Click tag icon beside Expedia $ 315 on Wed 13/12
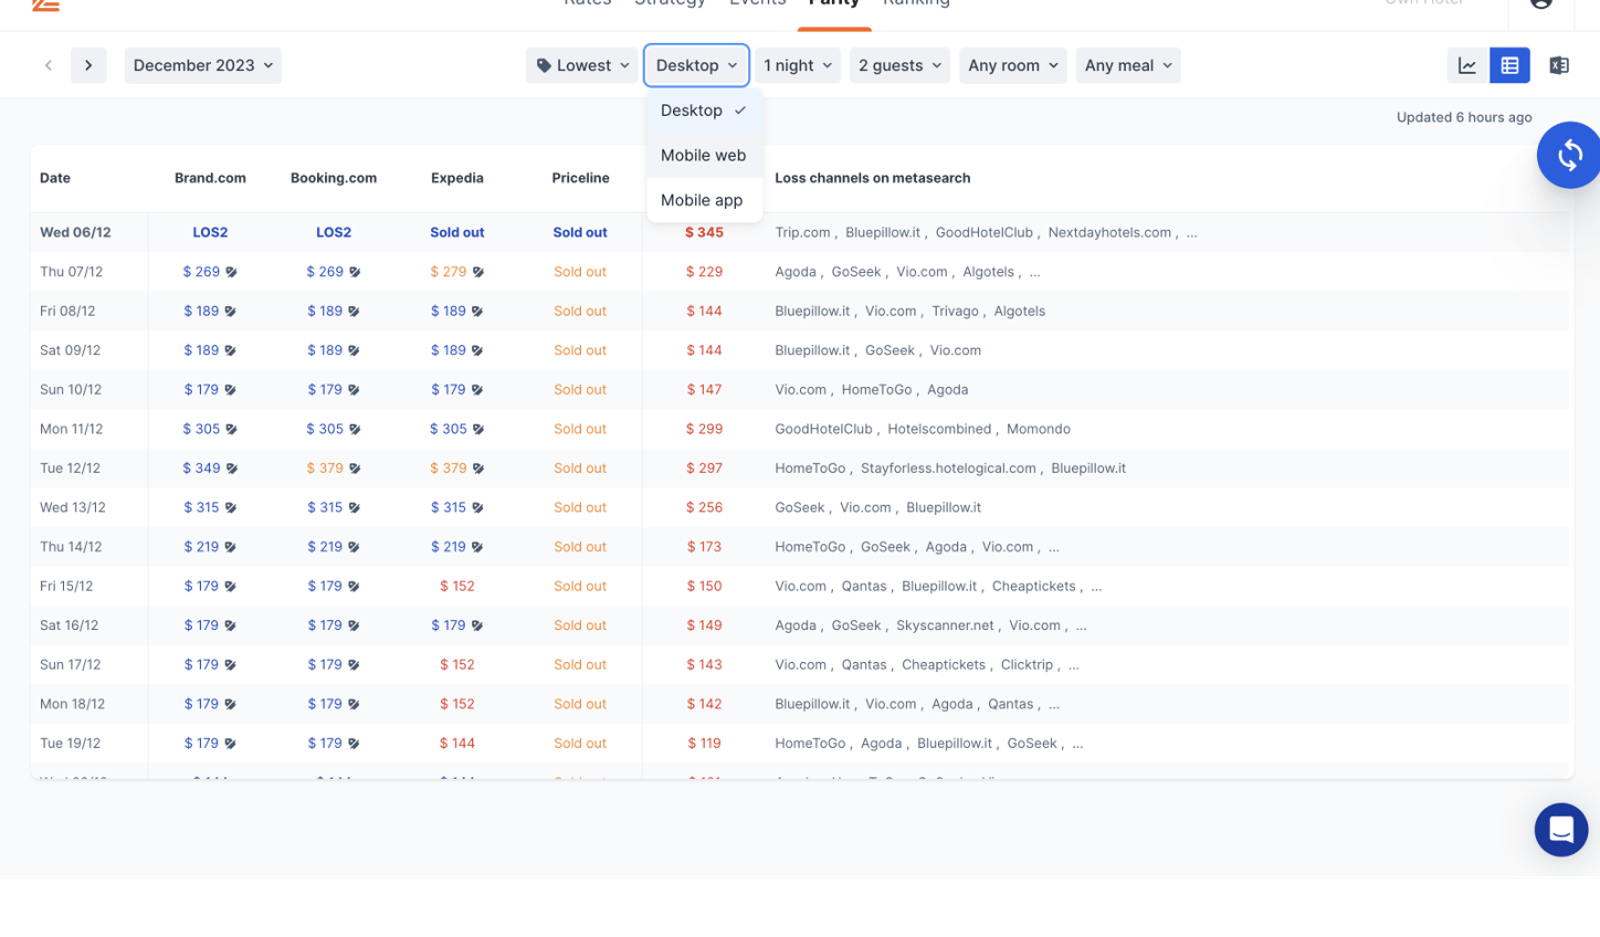 pos(477,508)
